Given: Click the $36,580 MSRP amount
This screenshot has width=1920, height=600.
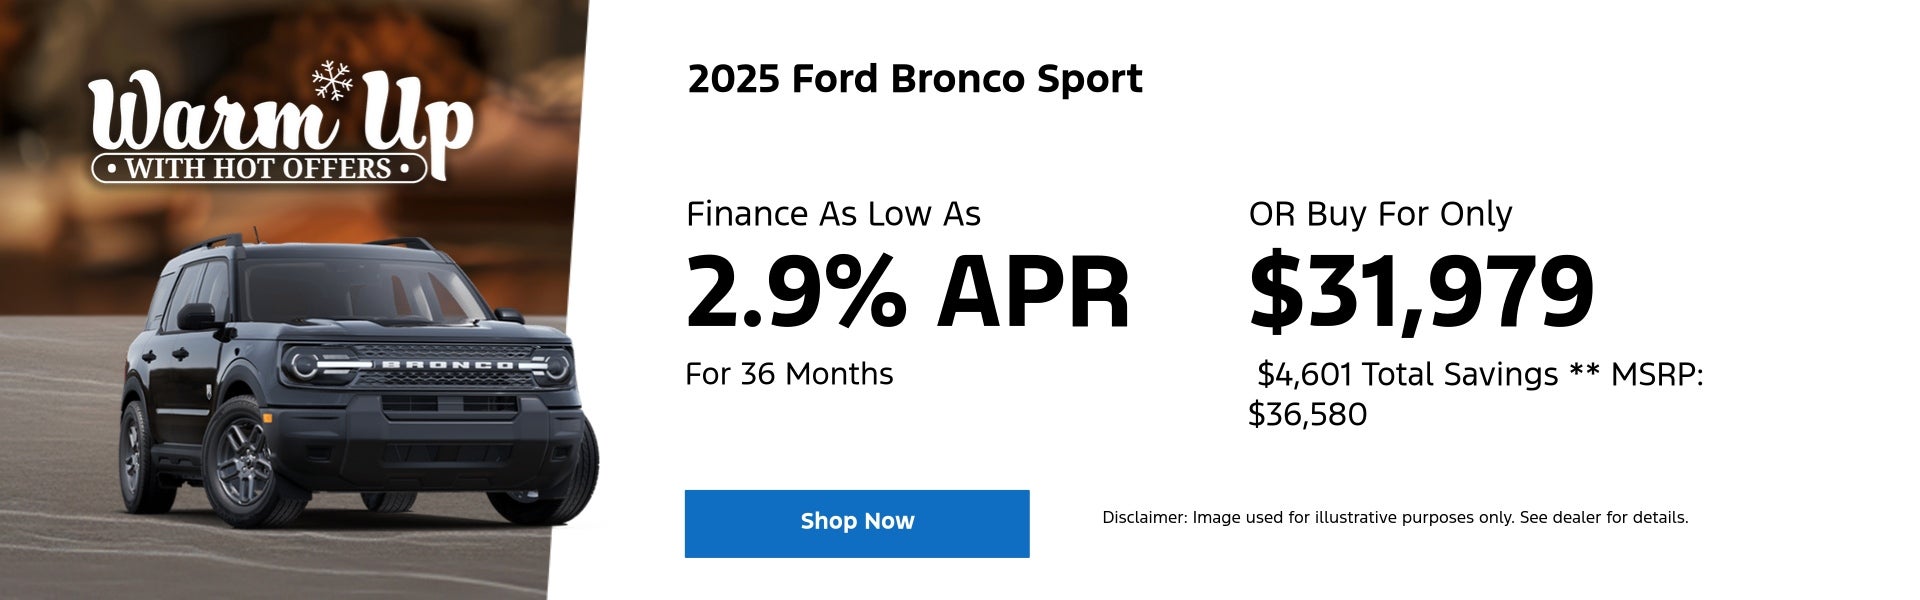Looking at the screenshot, I should pyautogui.click(x=1307, y=414).
